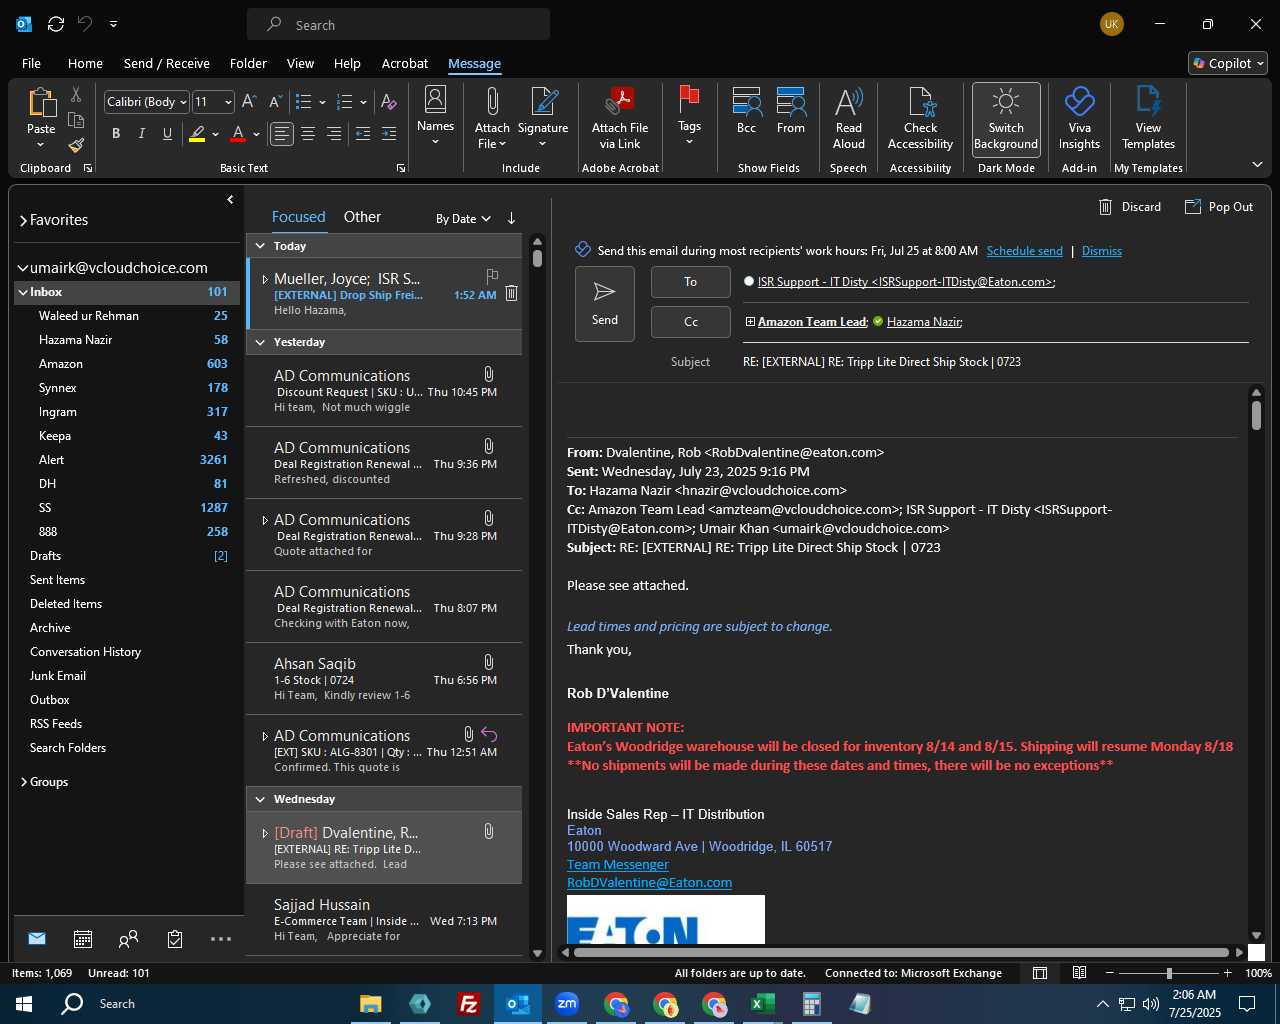The image size is (1280, 1024).
Task: Discard the draft reply
Action: point(1130,207)
